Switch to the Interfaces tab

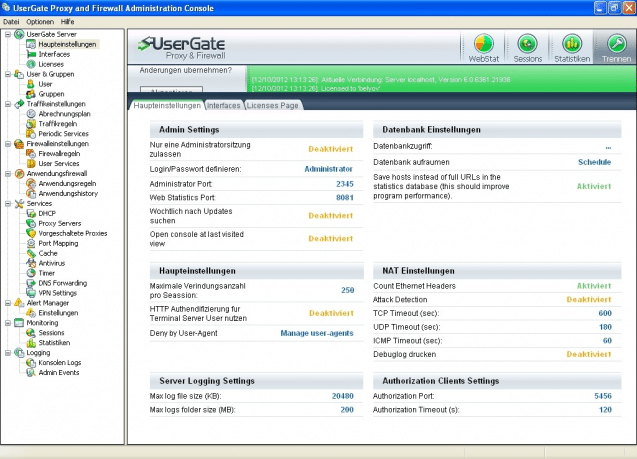[x=223, y=105]
